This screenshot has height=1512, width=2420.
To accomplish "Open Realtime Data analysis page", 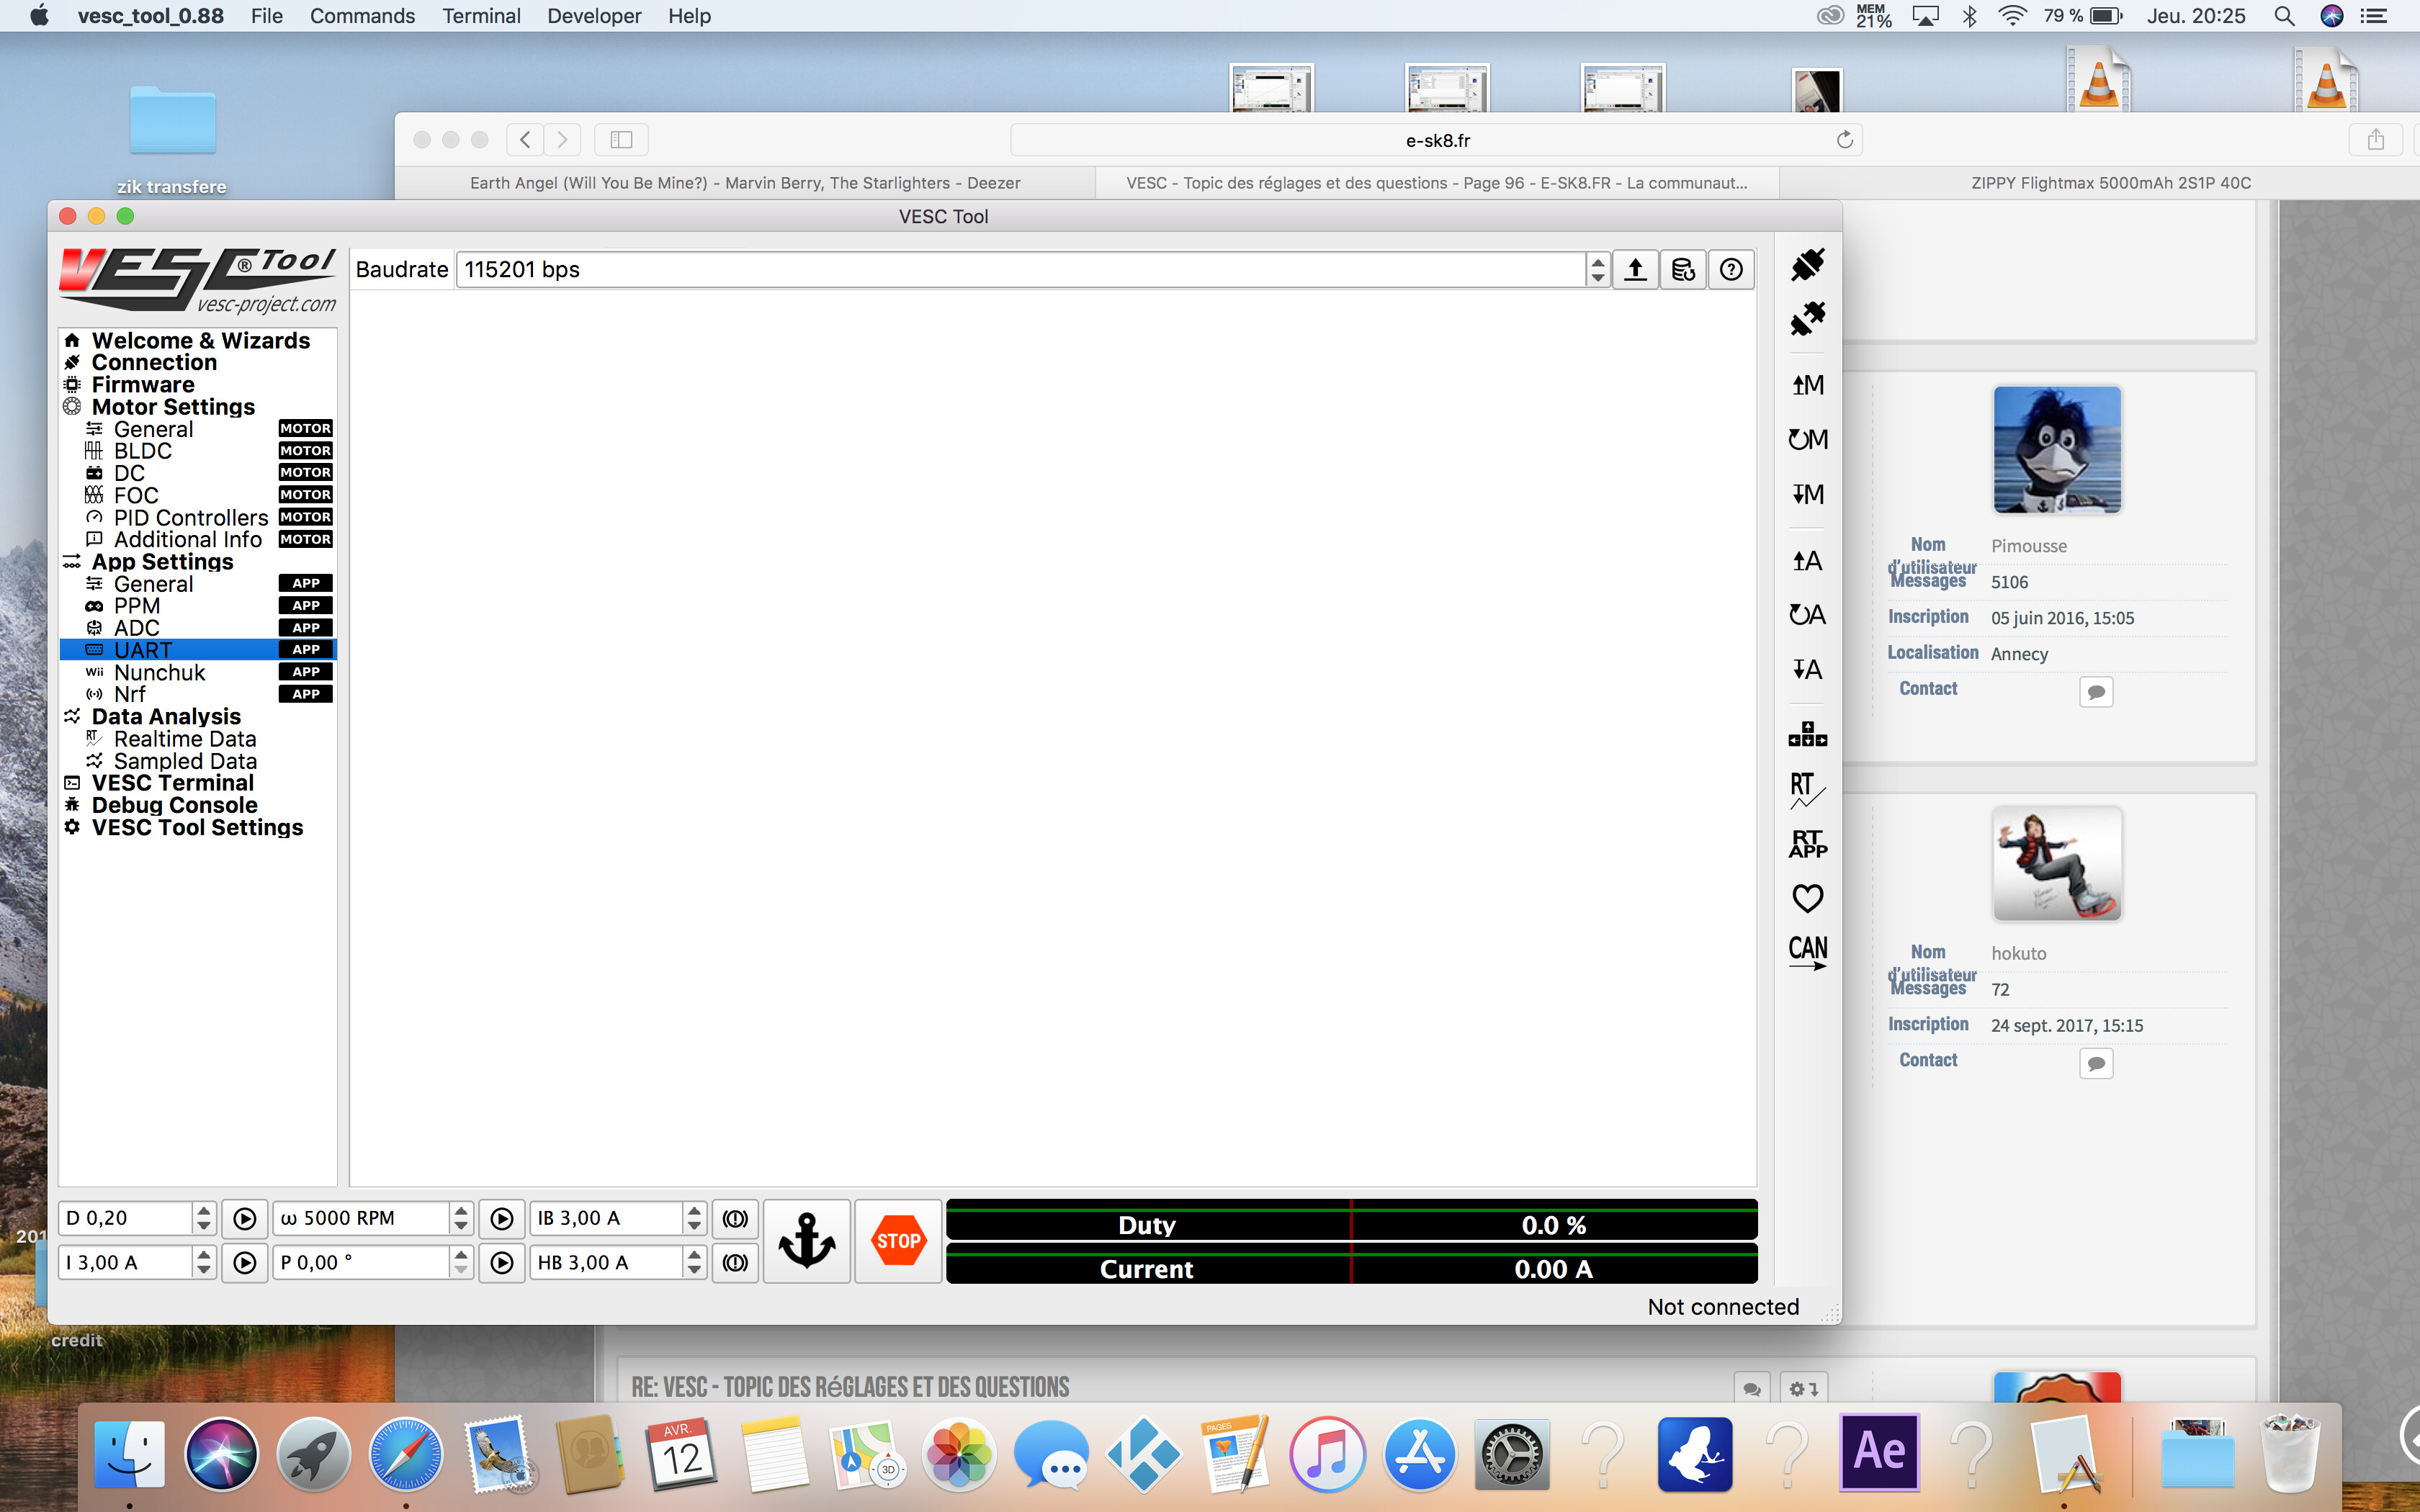I will pos(185,739).
